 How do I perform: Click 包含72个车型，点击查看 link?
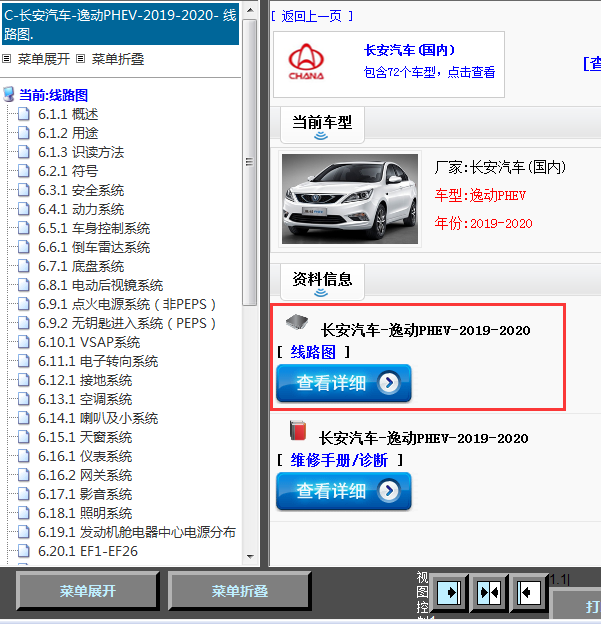pyautogui.click(x=429, y=72)
